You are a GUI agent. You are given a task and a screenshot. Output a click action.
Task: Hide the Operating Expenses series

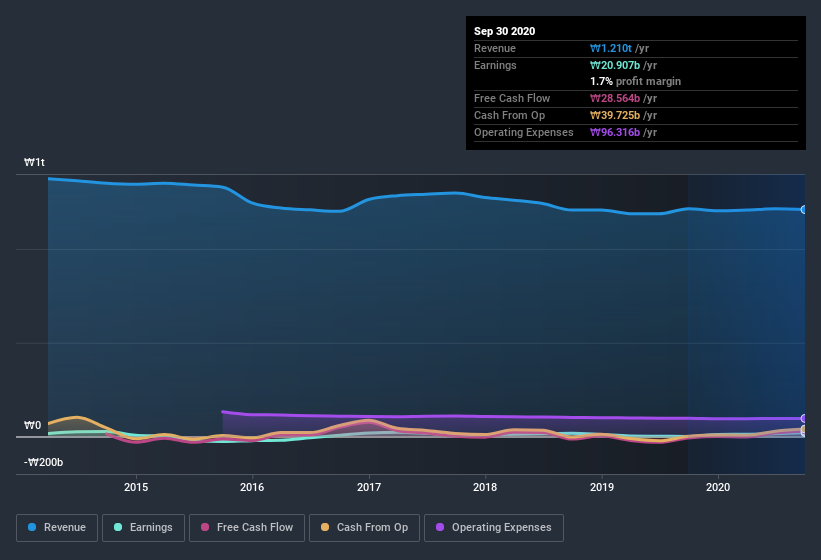point(494,528)
